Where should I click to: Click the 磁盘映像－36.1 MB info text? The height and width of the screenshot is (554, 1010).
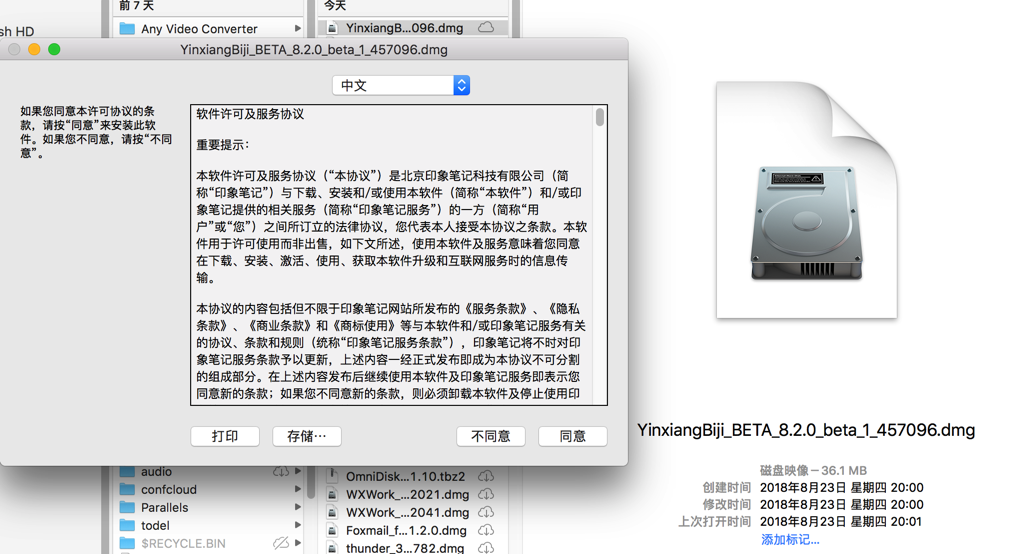(x=813, y=470)
